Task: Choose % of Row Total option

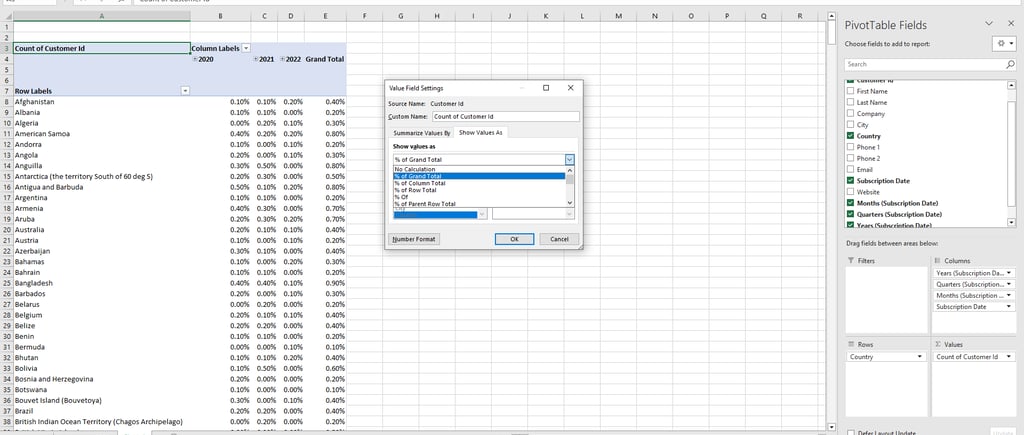Action: tap(479, 190)
